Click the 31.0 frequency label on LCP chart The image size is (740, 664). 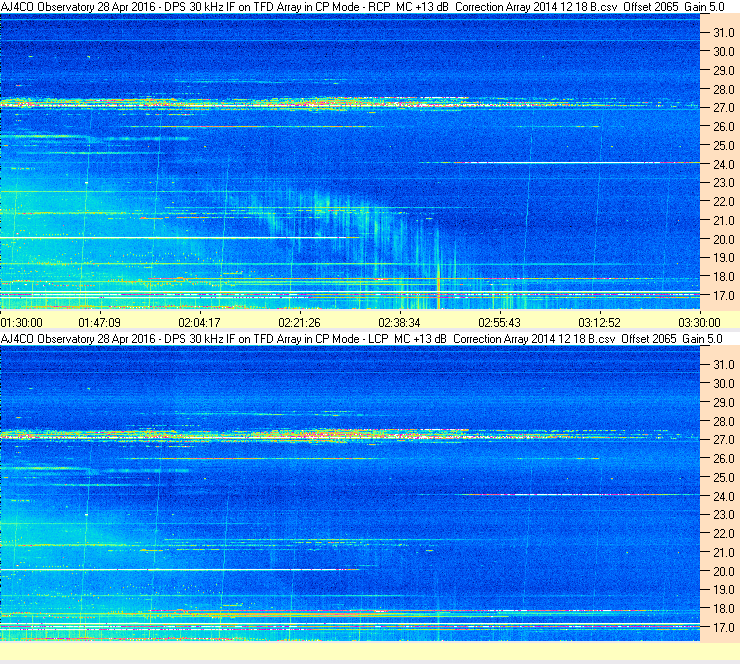click(x=723, y=364)
